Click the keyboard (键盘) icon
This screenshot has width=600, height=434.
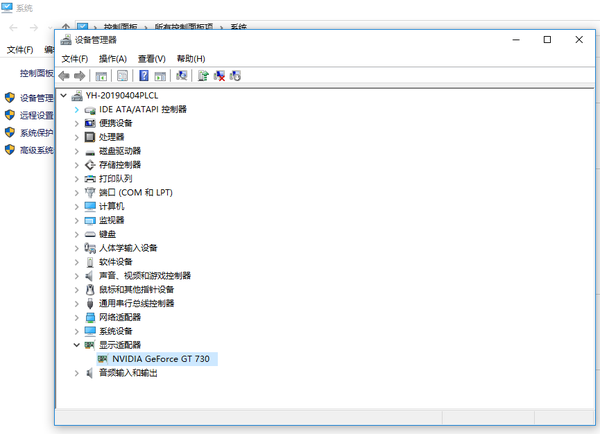(x=90, y=234)
